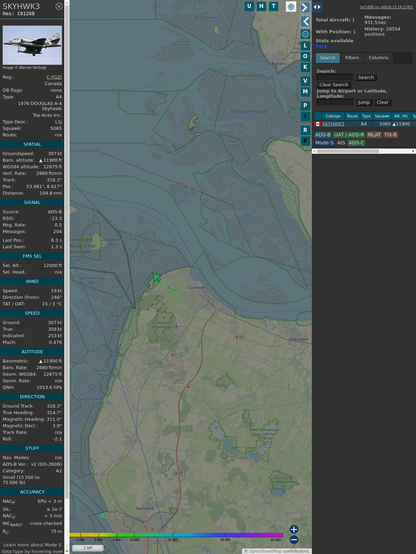
Task: Toggle the H button on the map header
Action: click(x=261, y=6)
